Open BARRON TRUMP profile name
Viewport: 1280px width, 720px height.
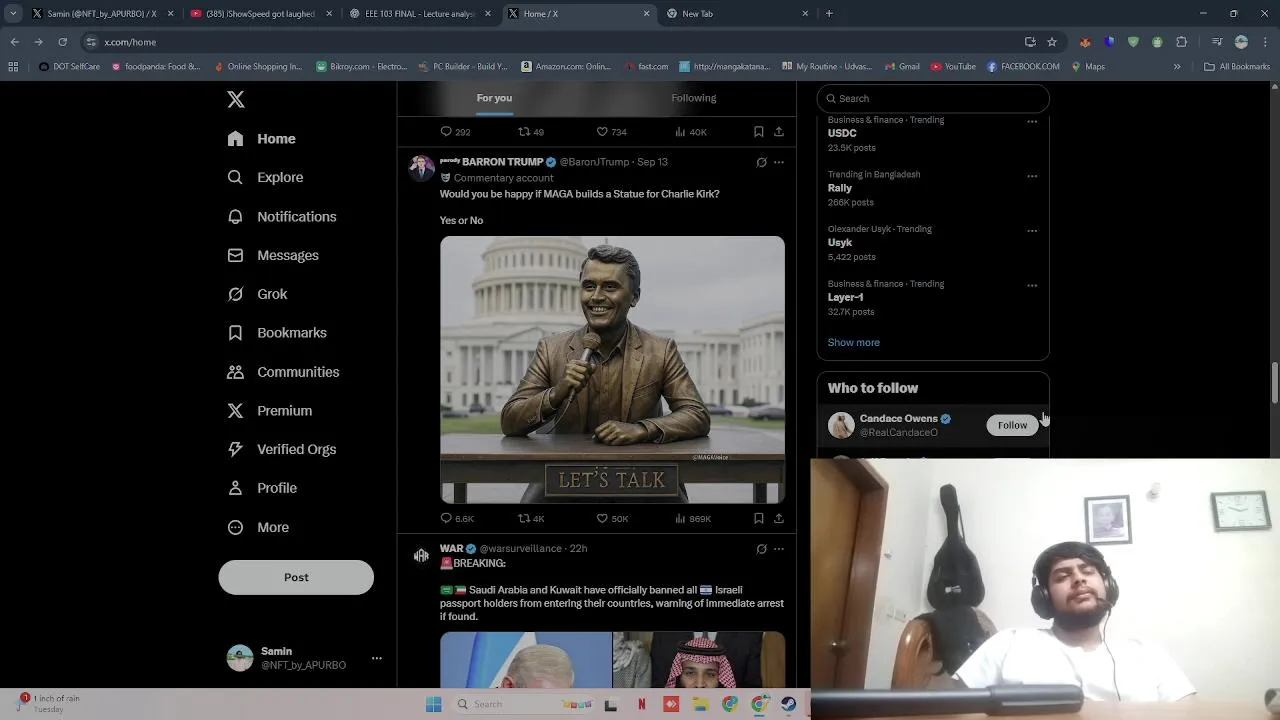click(x=502, y=162)
